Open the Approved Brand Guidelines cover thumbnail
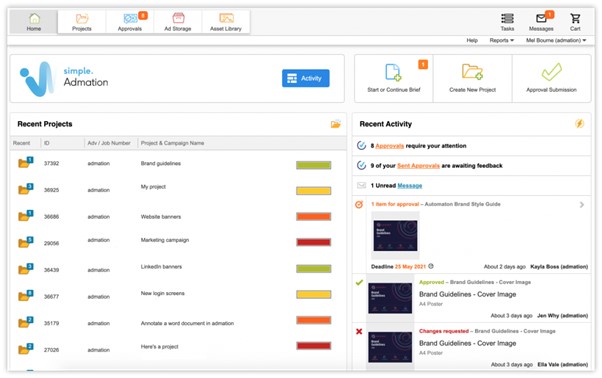 390,298
